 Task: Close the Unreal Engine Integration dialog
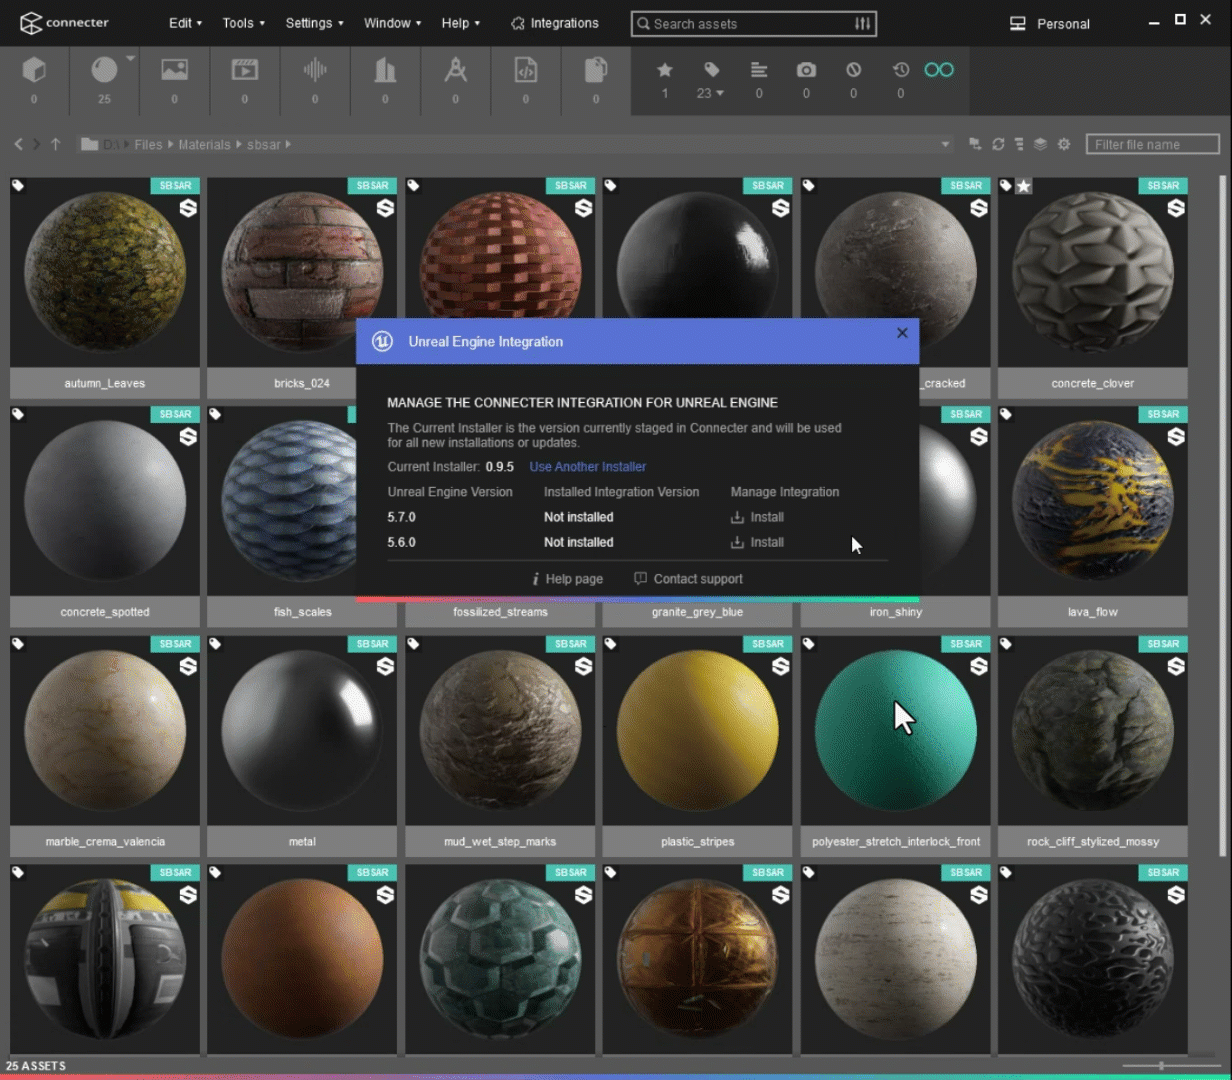(x=902, y=333)
